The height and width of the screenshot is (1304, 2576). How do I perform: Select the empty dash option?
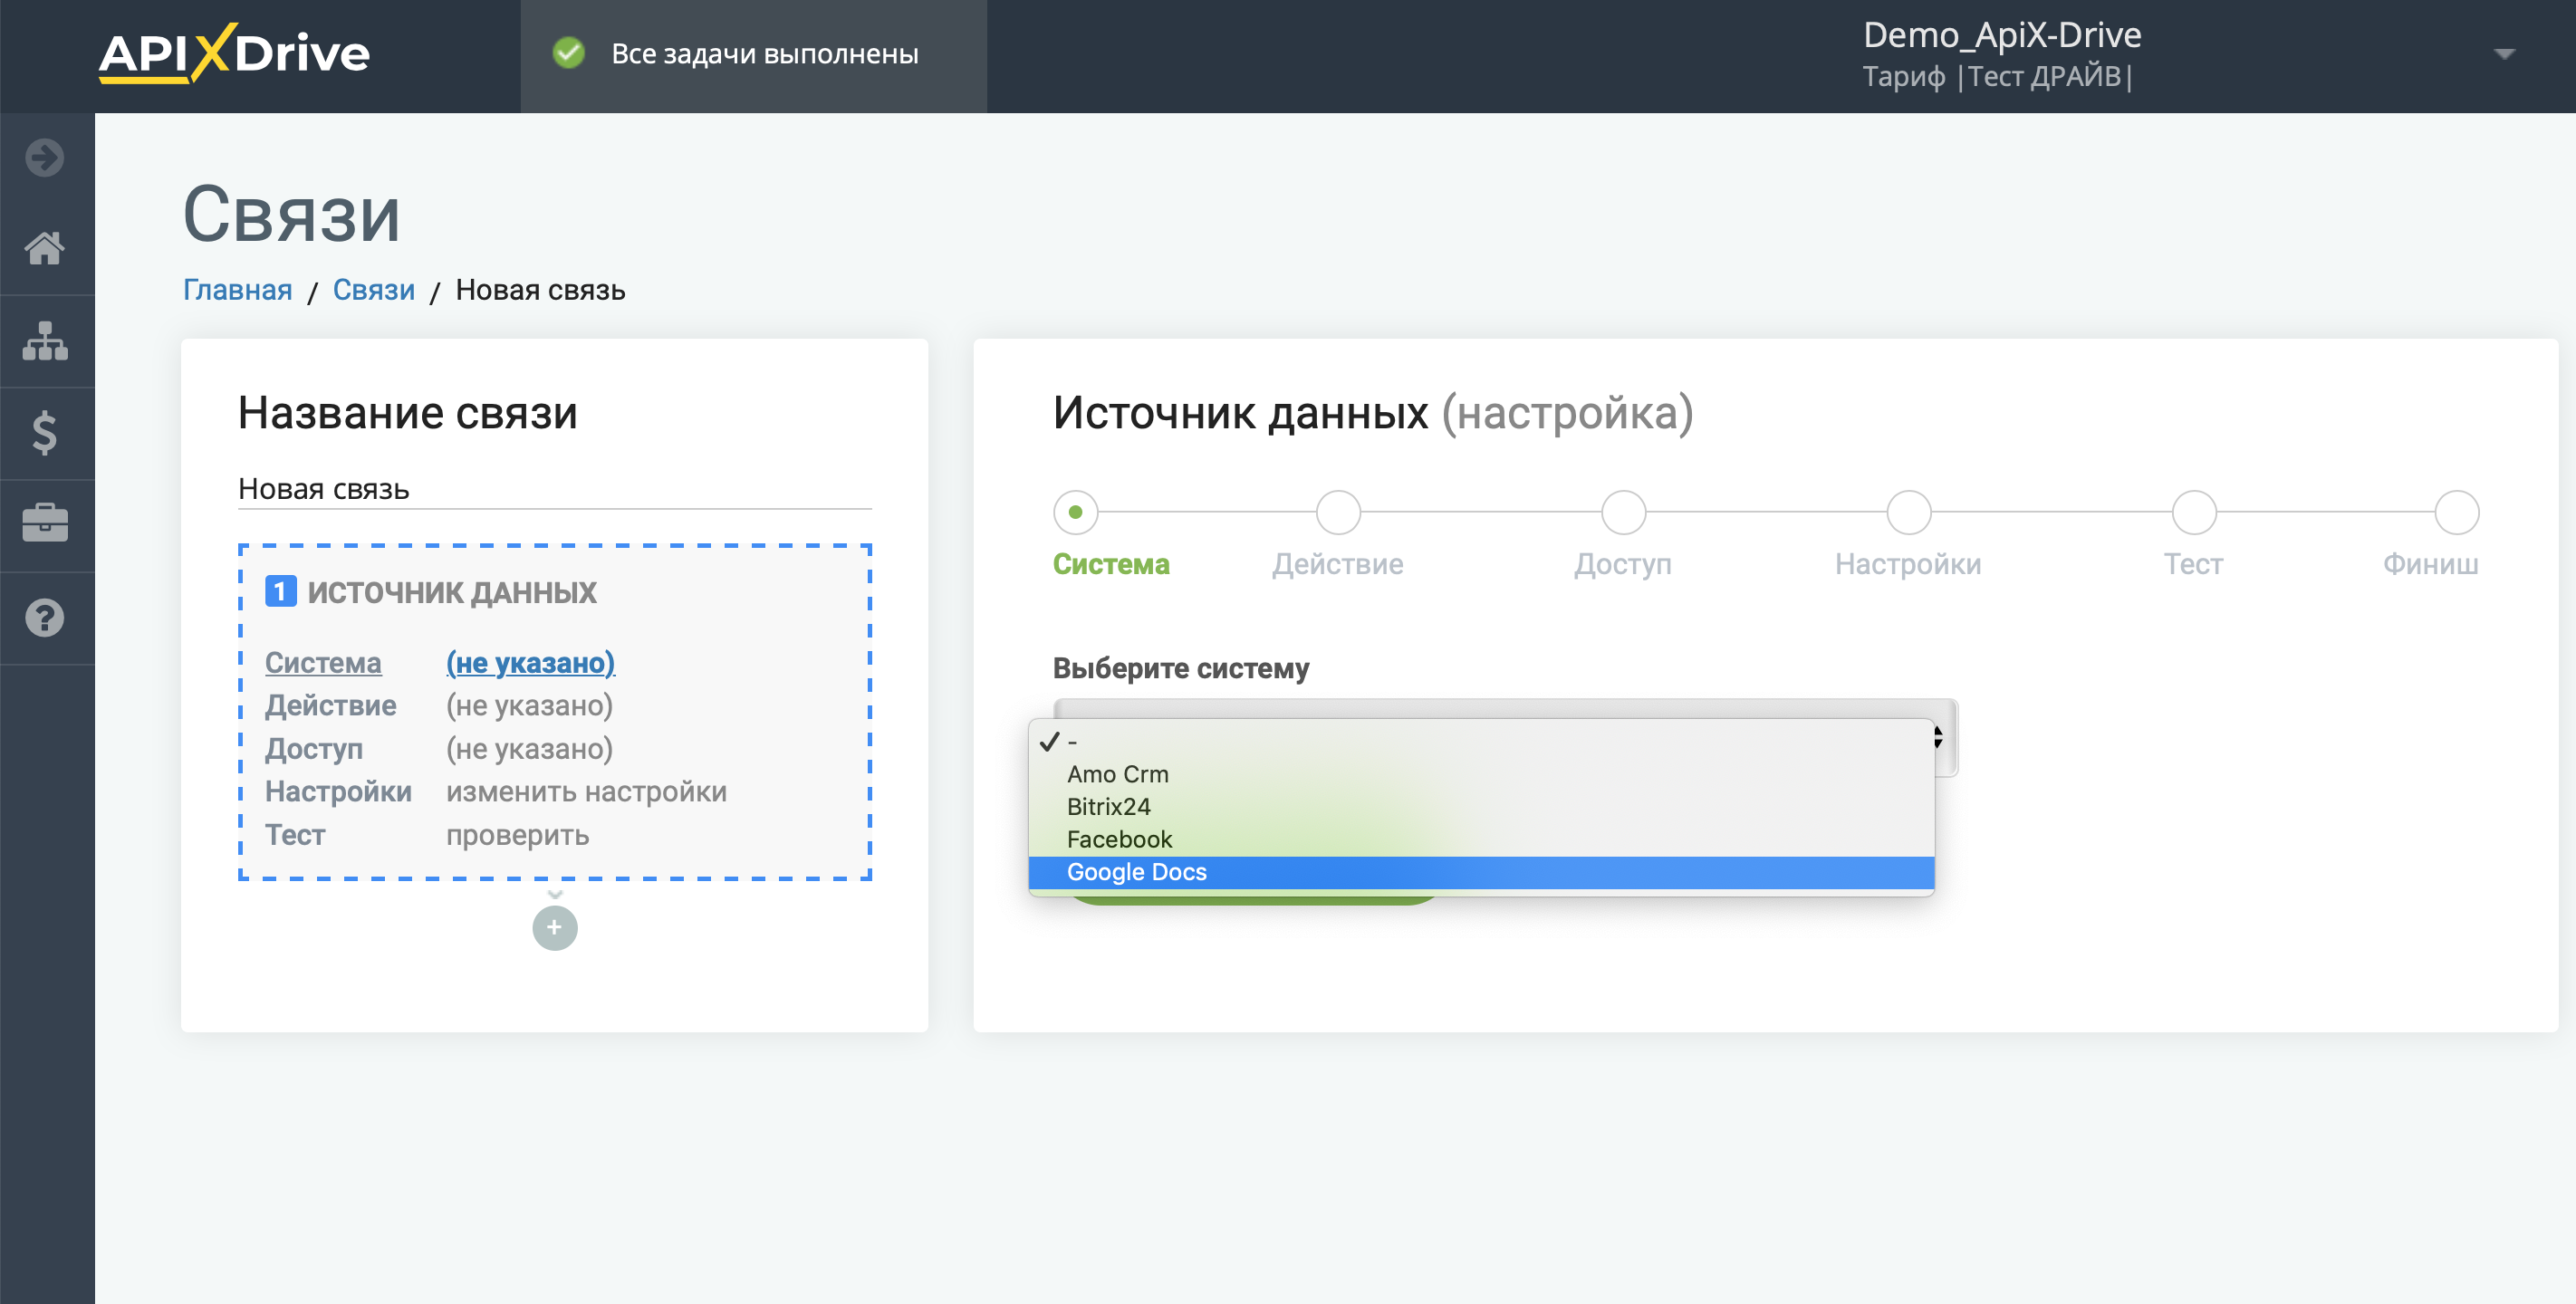(x=1481, y=742)
